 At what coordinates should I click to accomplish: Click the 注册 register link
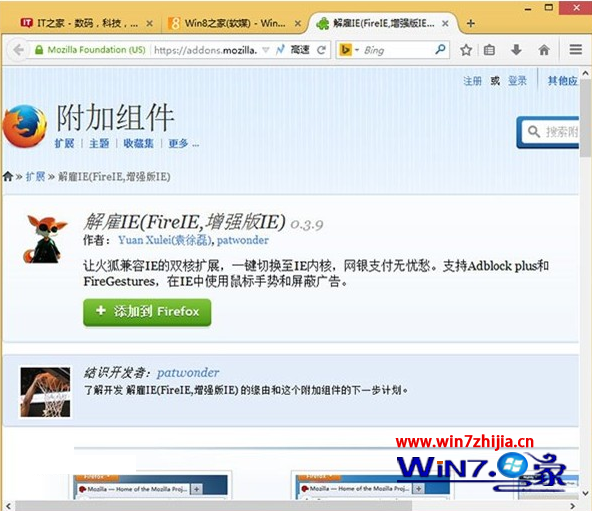(472, 80)
